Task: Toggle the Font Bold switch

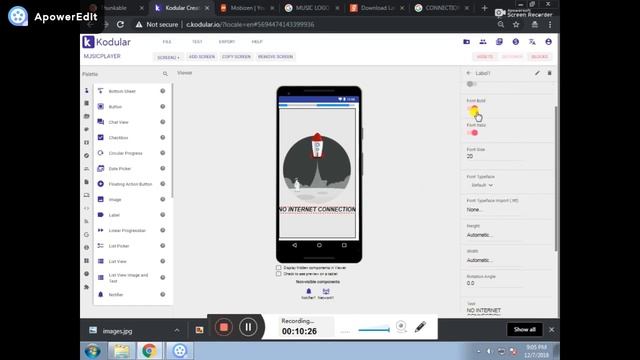Action: (472, 109)
